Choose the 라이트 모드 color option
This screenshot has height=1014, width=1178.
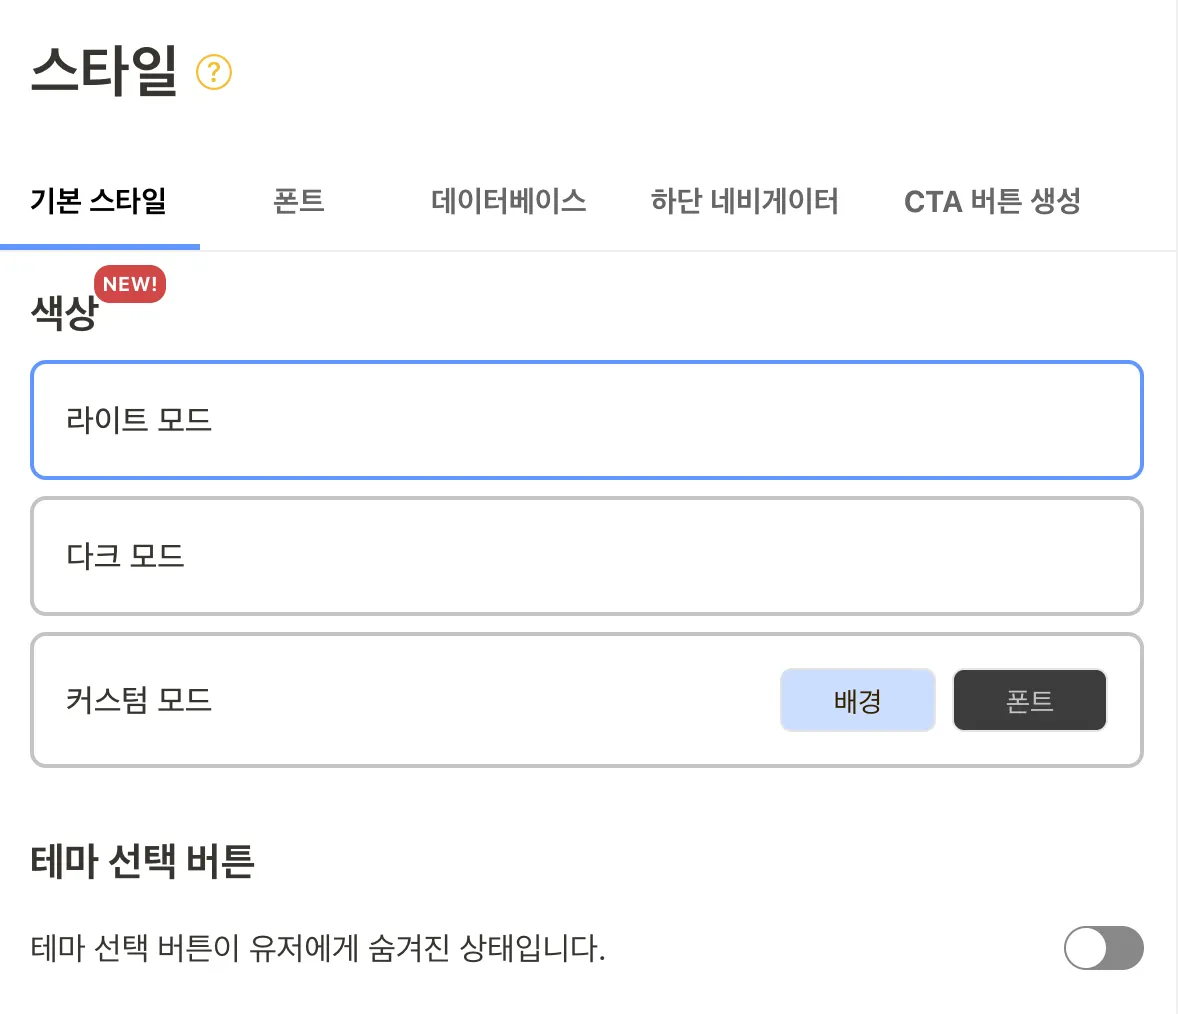pos(586,420)
